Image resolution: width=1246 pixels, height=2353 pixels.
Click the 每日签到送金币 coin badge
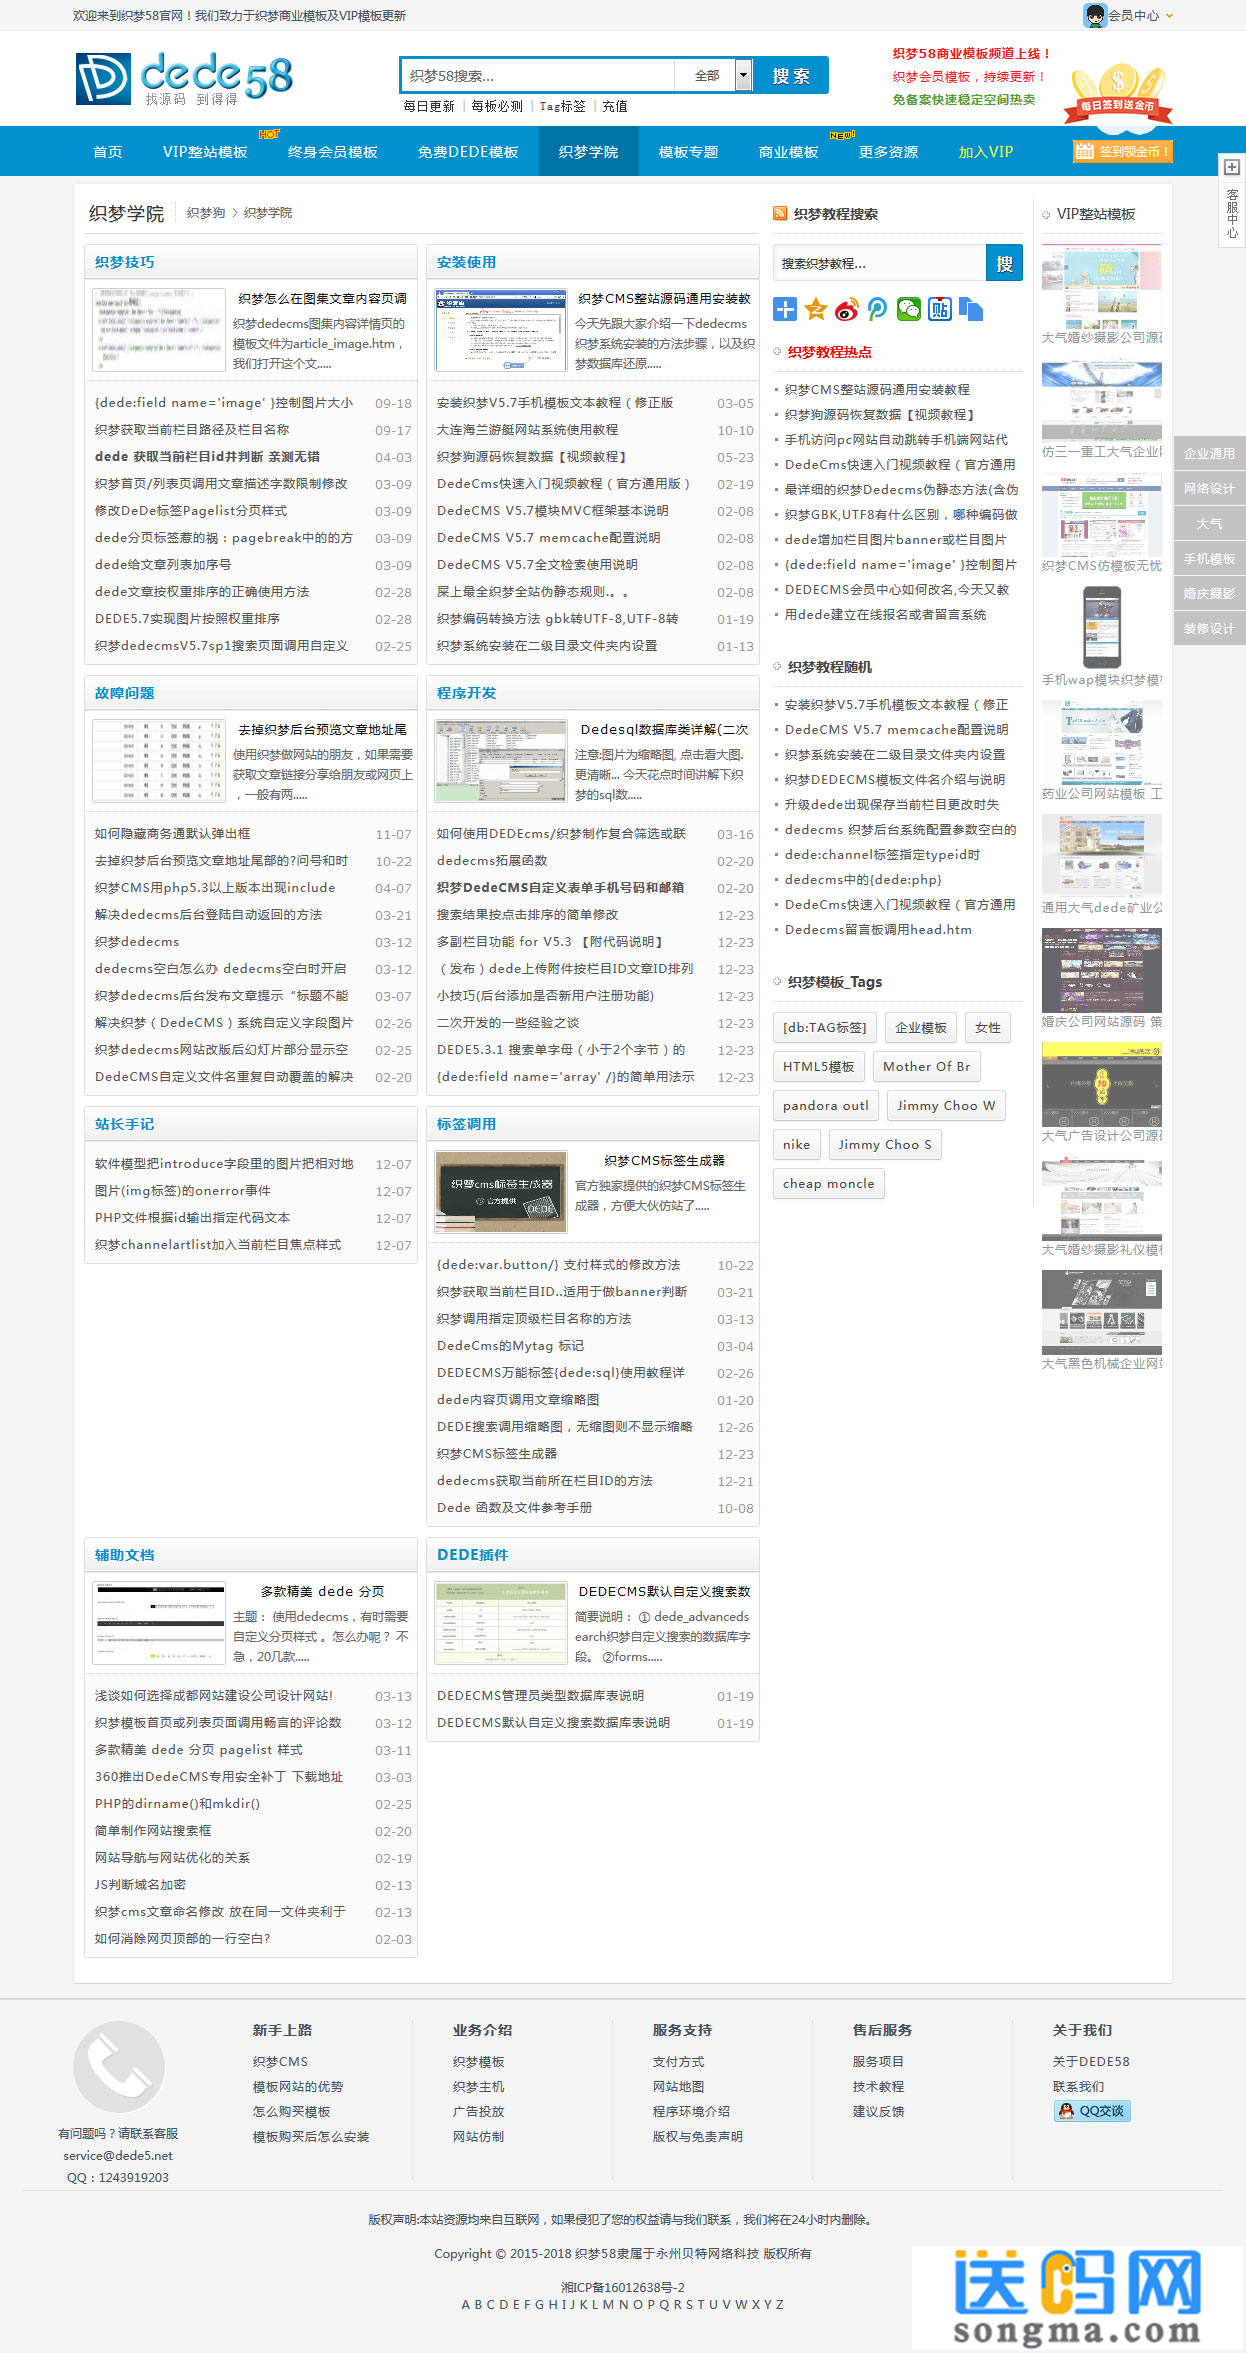[x=1117, y=95]
